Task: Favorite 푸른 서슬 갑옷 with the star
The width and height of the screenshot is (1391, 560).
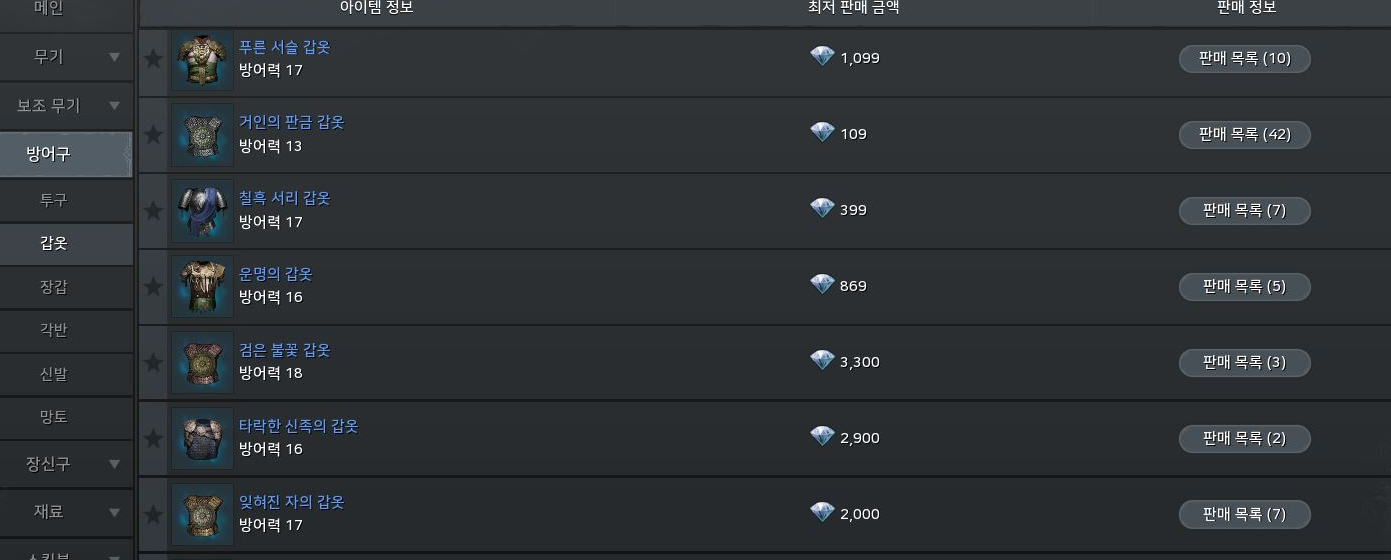Action: 153,59
